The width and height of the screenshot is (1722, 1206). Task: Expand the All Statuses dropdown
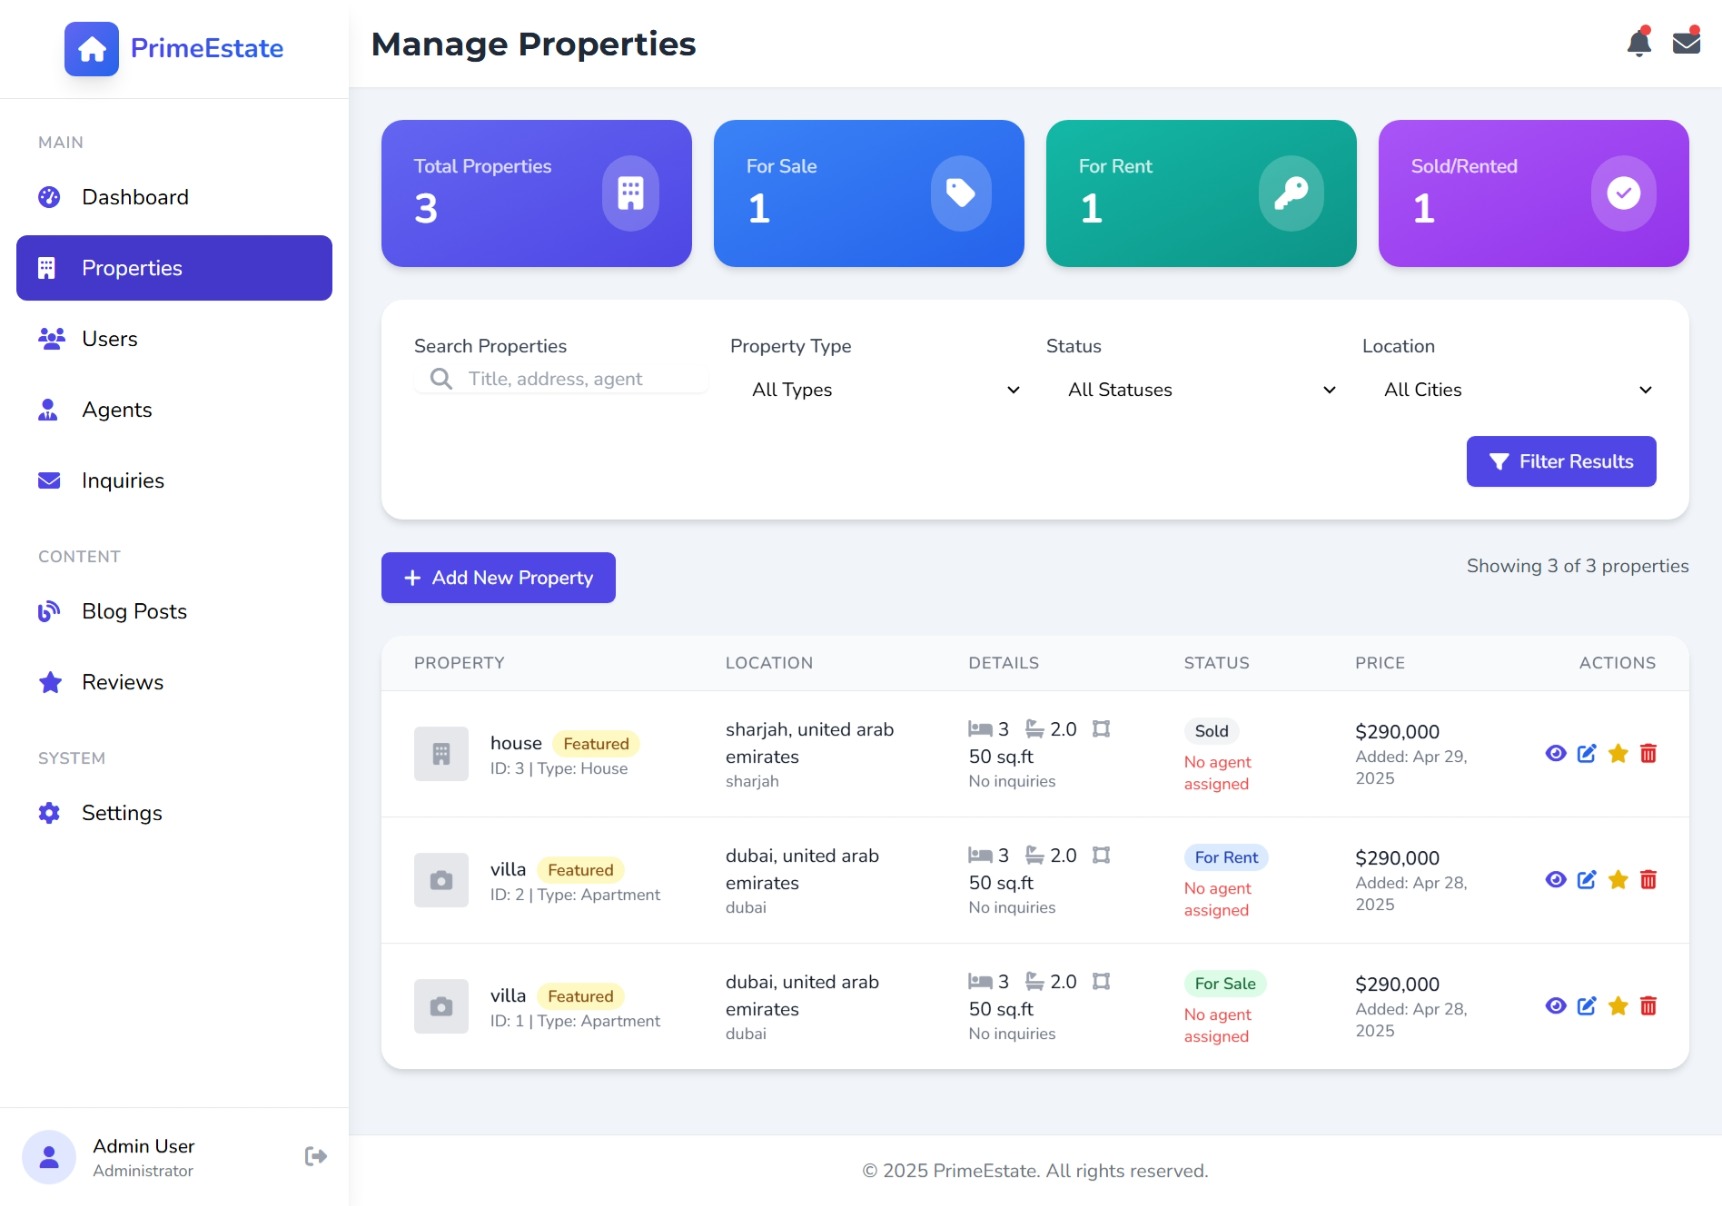pos(1200,390)
